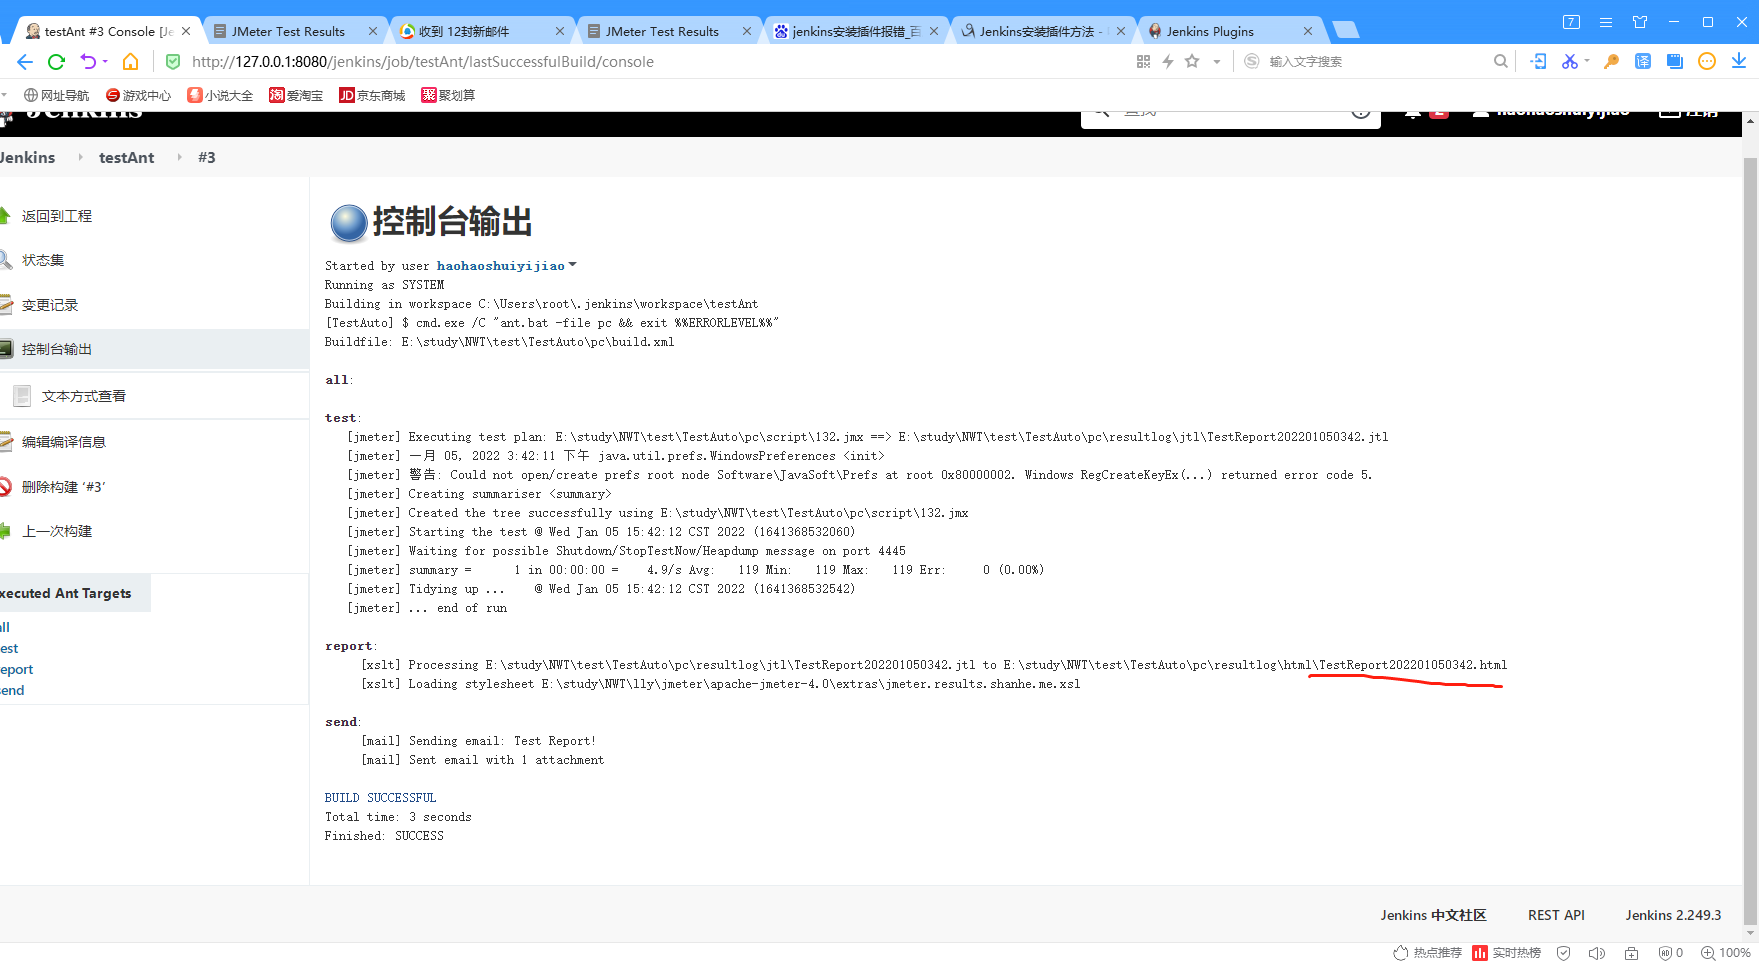The width and height of the screenshot is (1759, 964).
Task: Open the 京东商城 bookmark
Action: click(372, 96)
